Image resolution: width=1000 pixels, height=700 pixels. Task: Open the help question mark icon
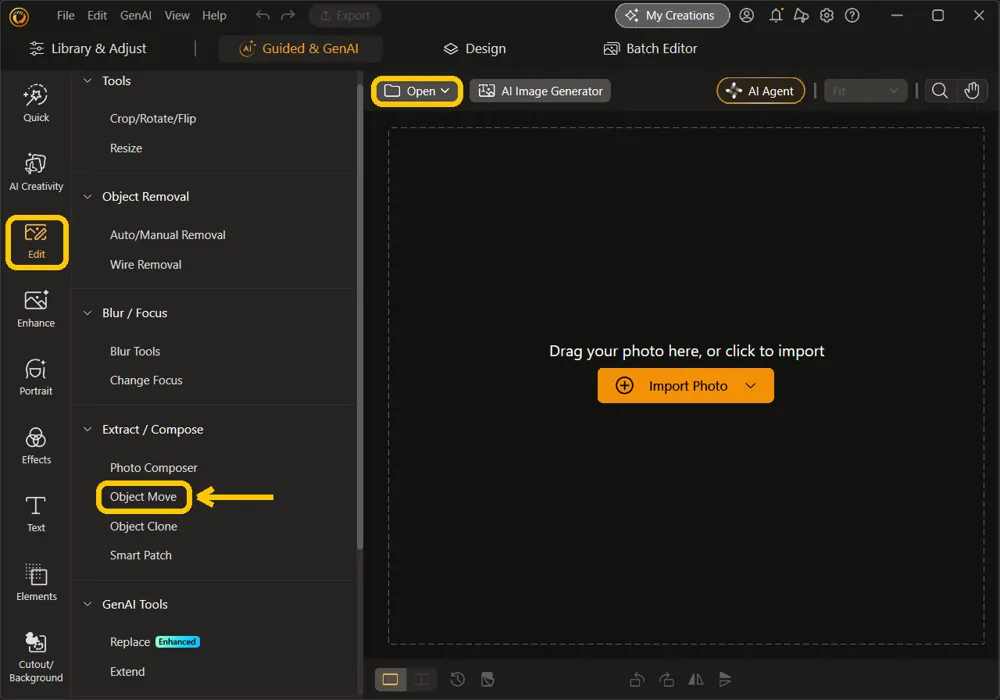852,15
